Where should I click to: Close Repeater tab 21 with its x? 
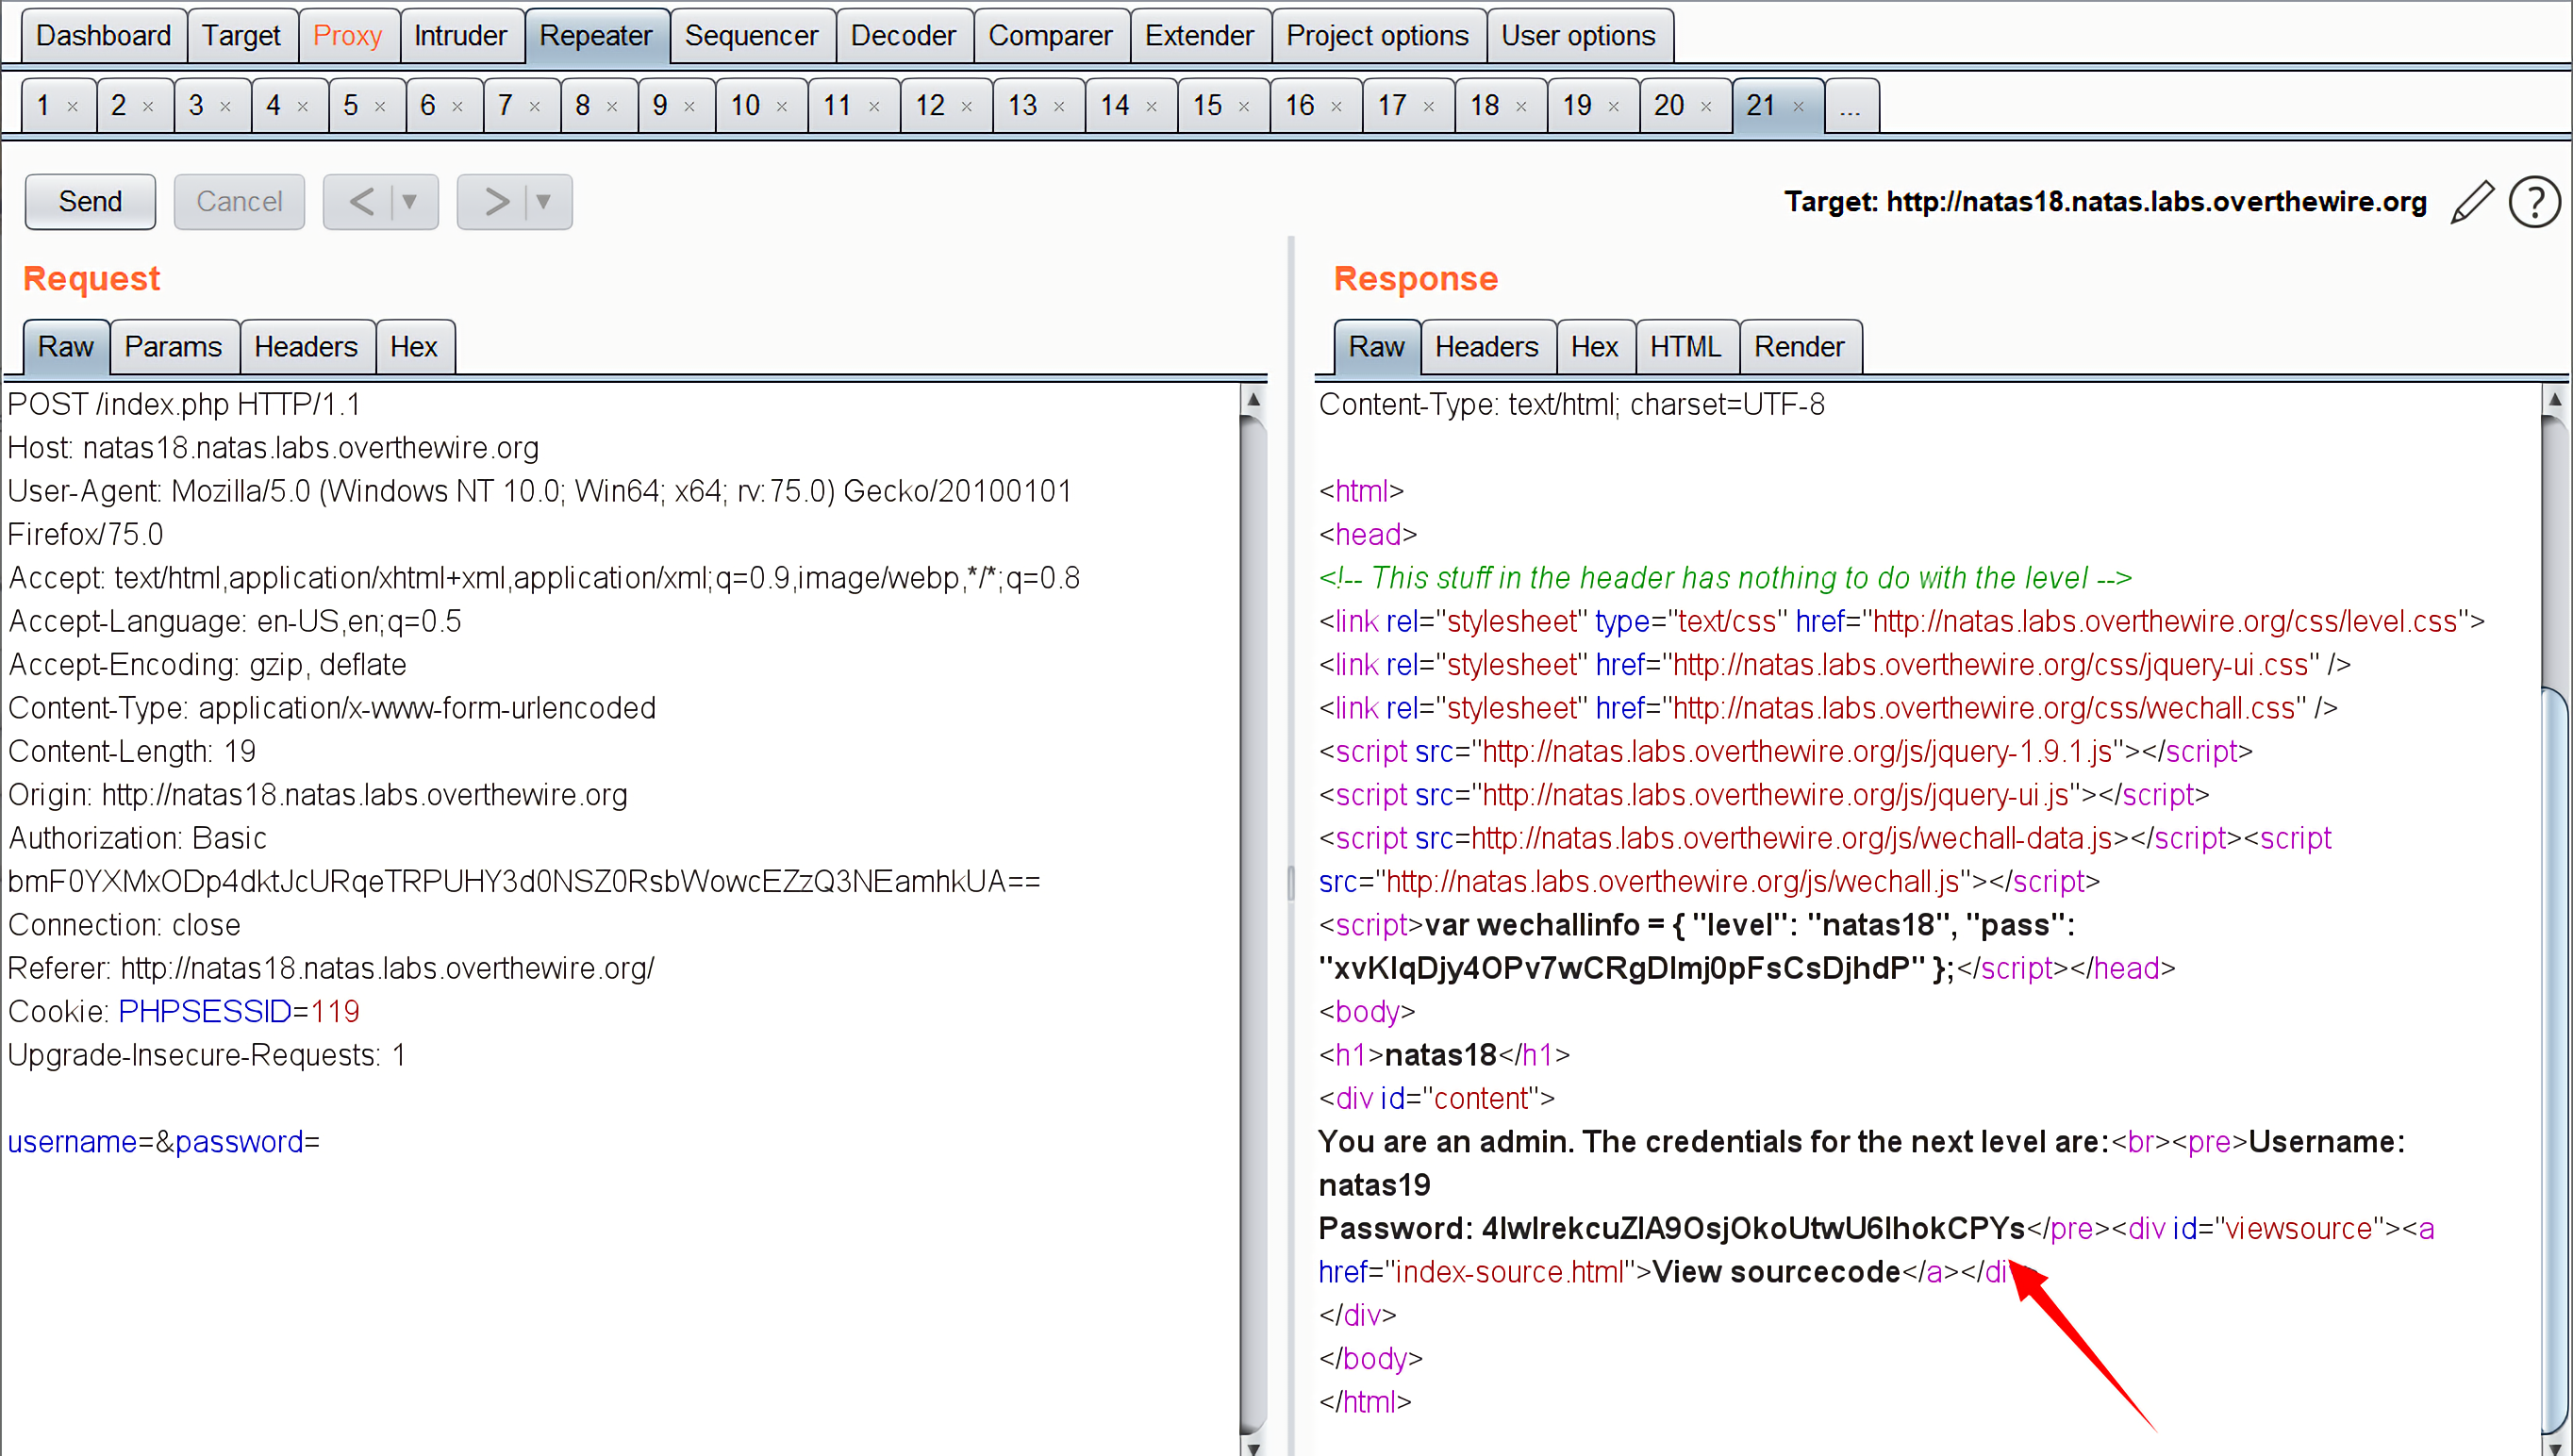pos(1799,106)
